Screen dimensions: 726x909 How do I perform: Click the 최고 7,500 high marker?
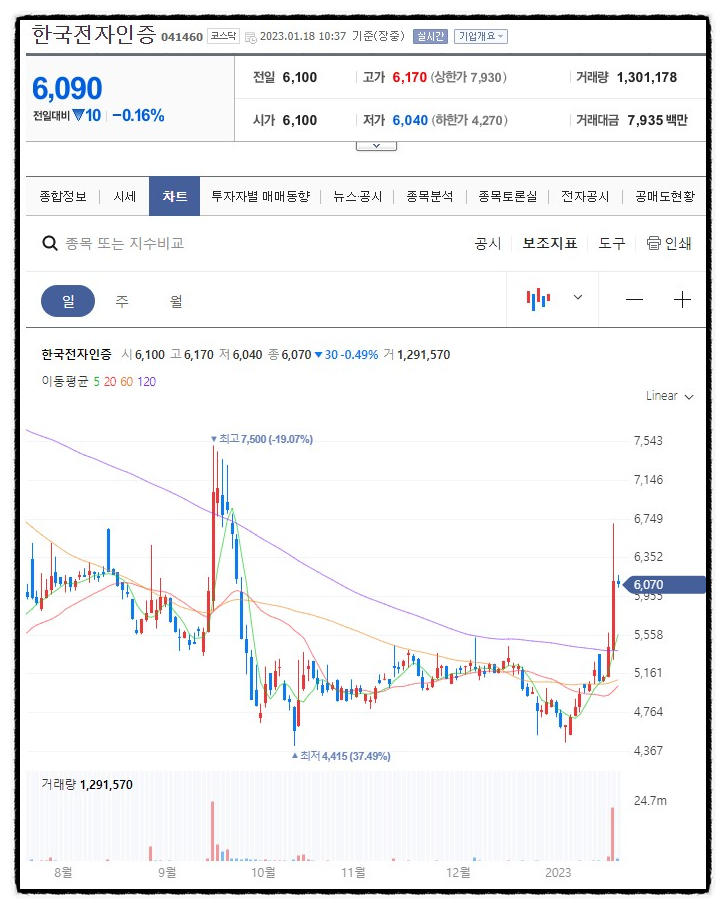[262, 439]
